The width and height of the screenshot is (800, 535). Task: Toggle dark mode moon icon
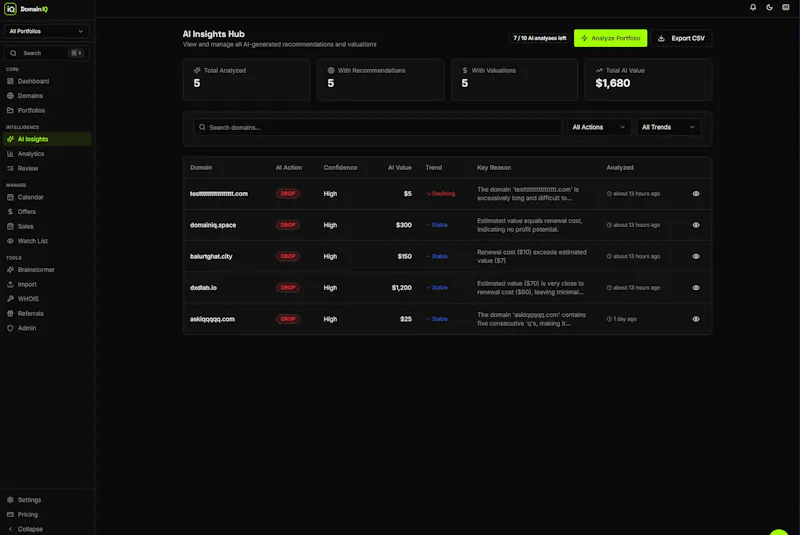[769, 8]
